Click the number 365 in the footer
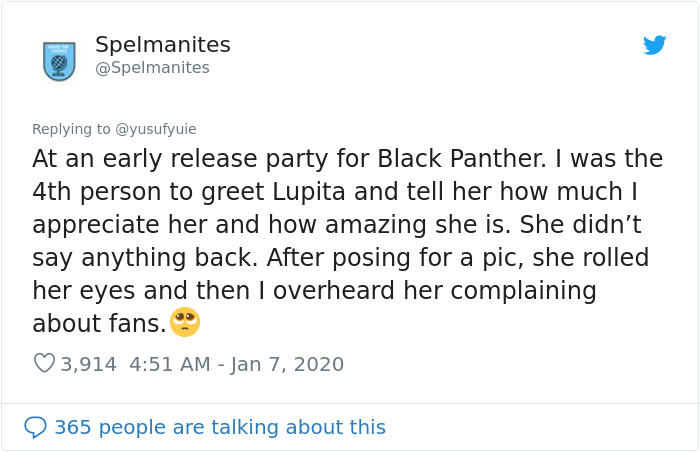Screen dimensions: 700x452 (72, 427)
